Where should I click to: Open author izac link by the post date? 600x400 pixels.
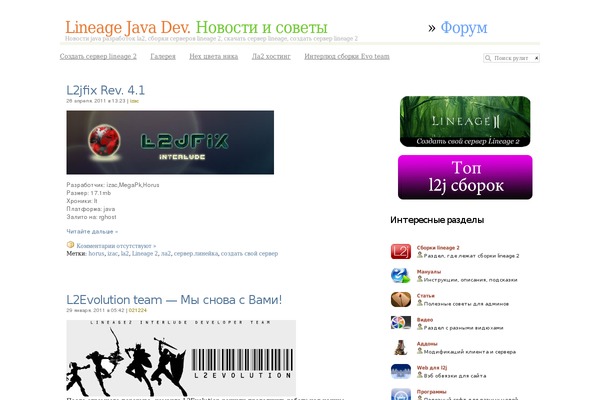[x=134, y=101]
